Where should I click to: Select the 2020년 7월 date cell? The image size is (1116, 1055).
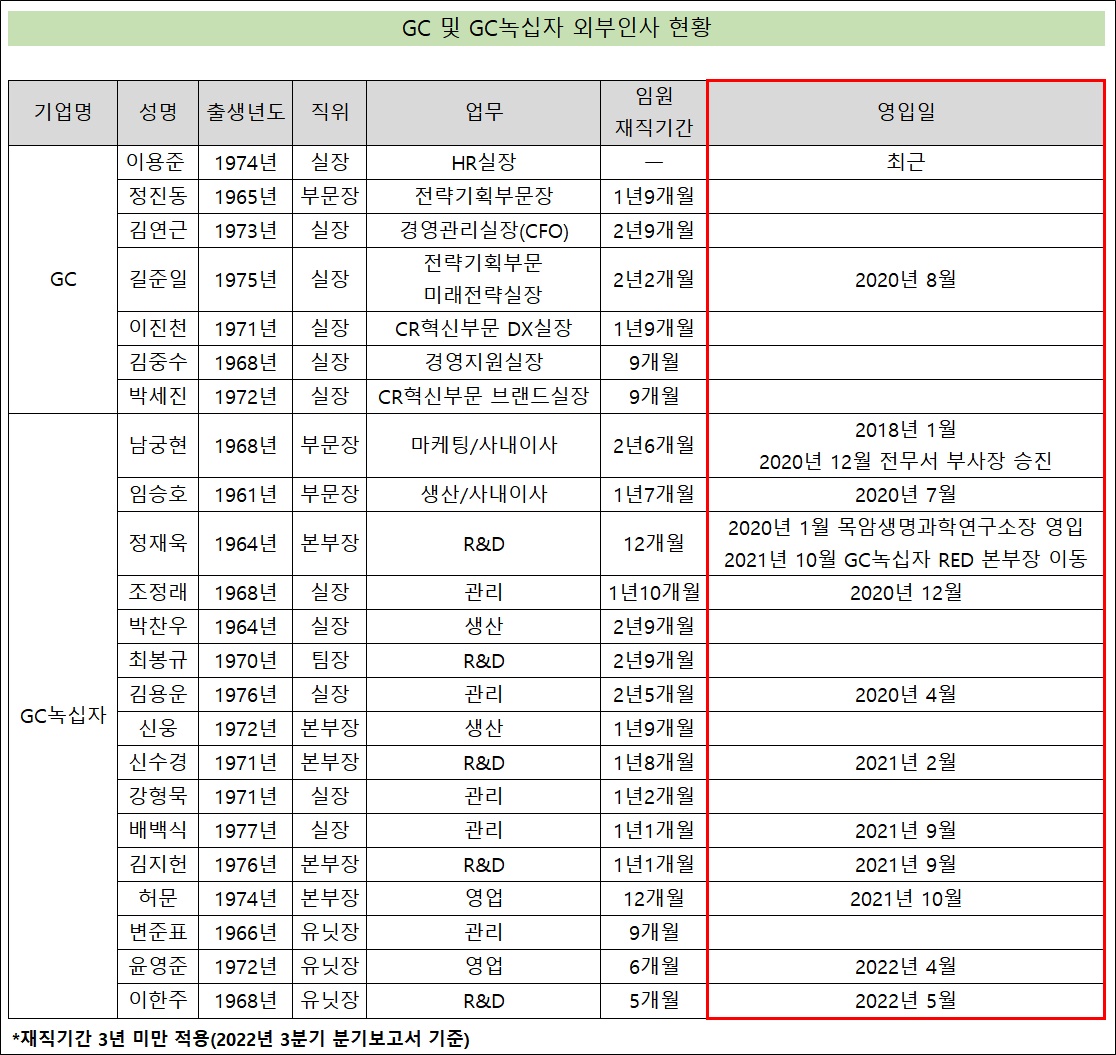click(905, 494)
